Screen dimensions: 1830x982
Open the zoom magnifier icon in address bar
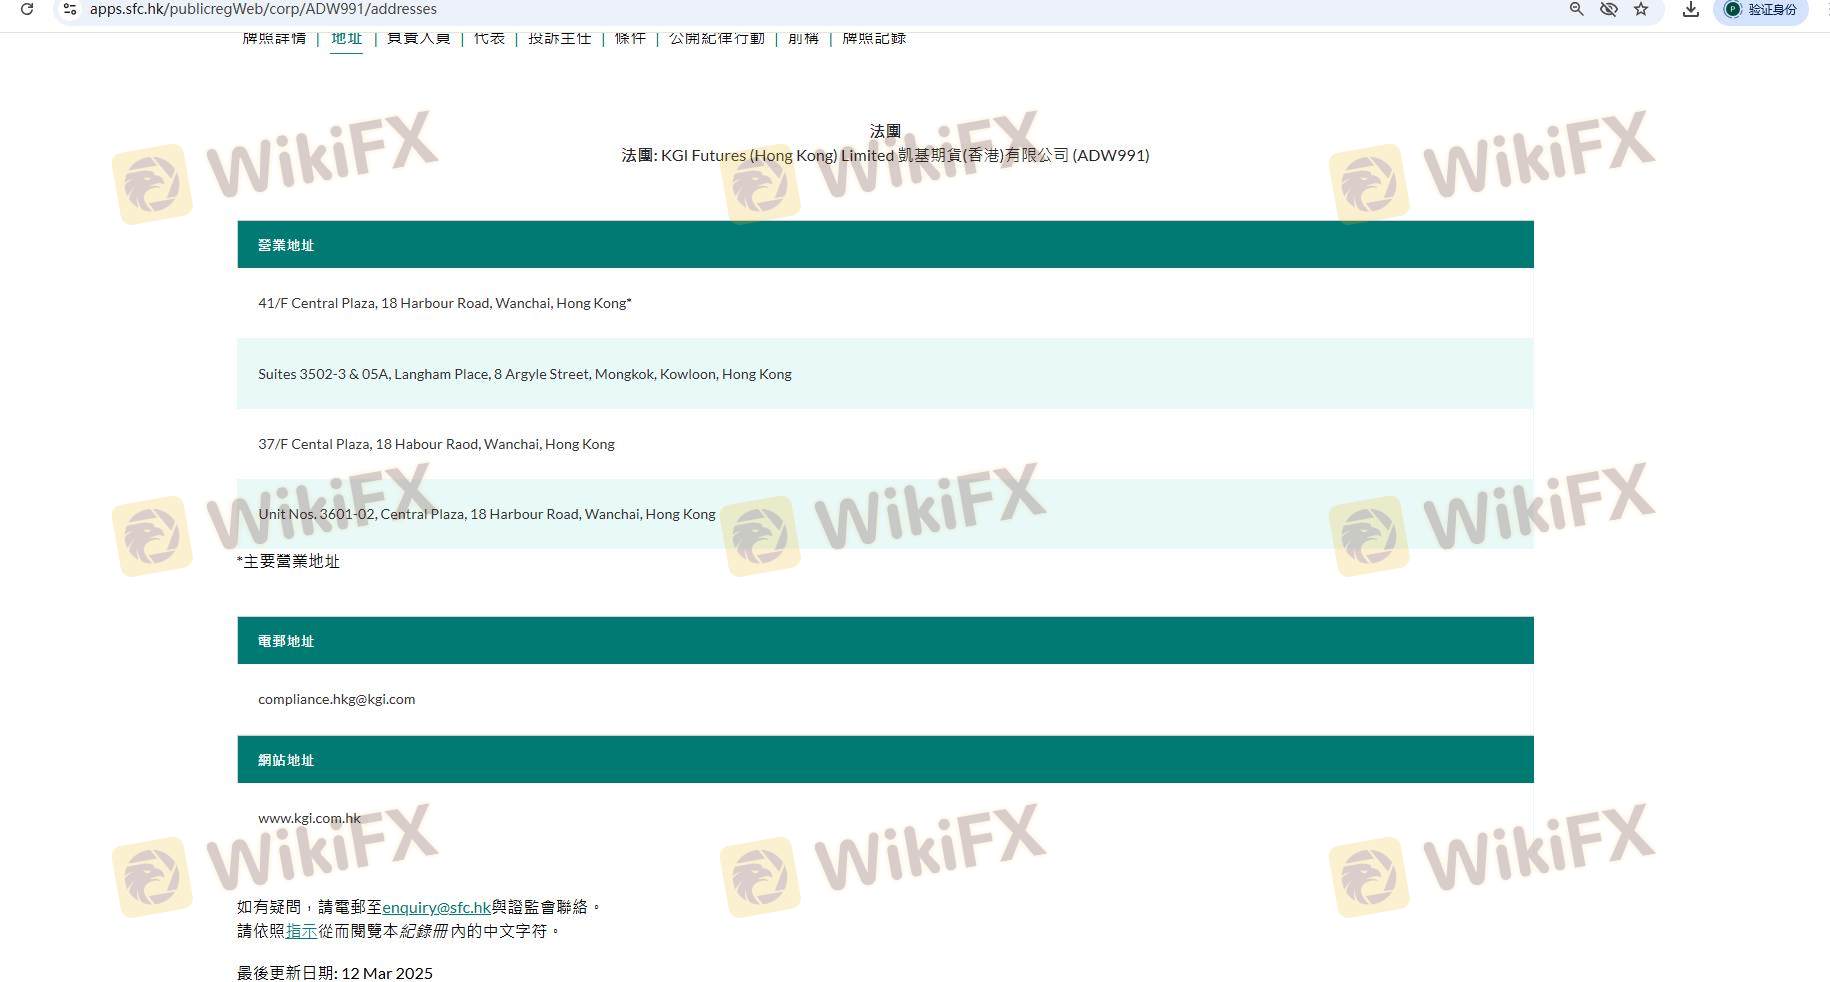[x=1576, y=9]
